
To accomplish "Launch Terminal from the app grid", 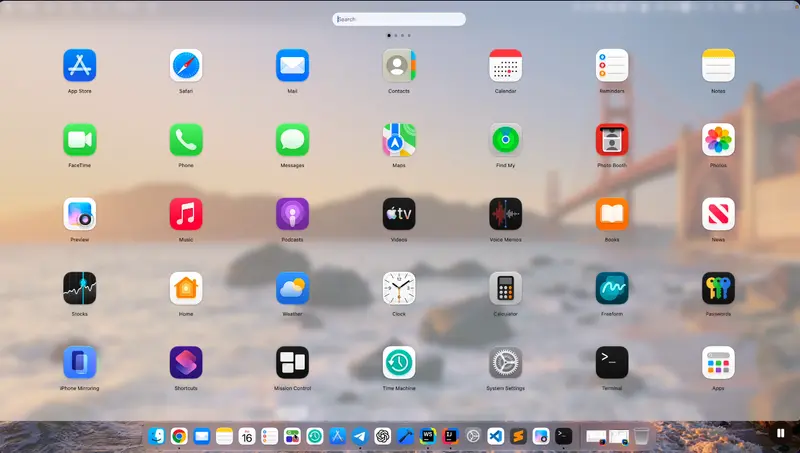I will [x=612, y=363].
